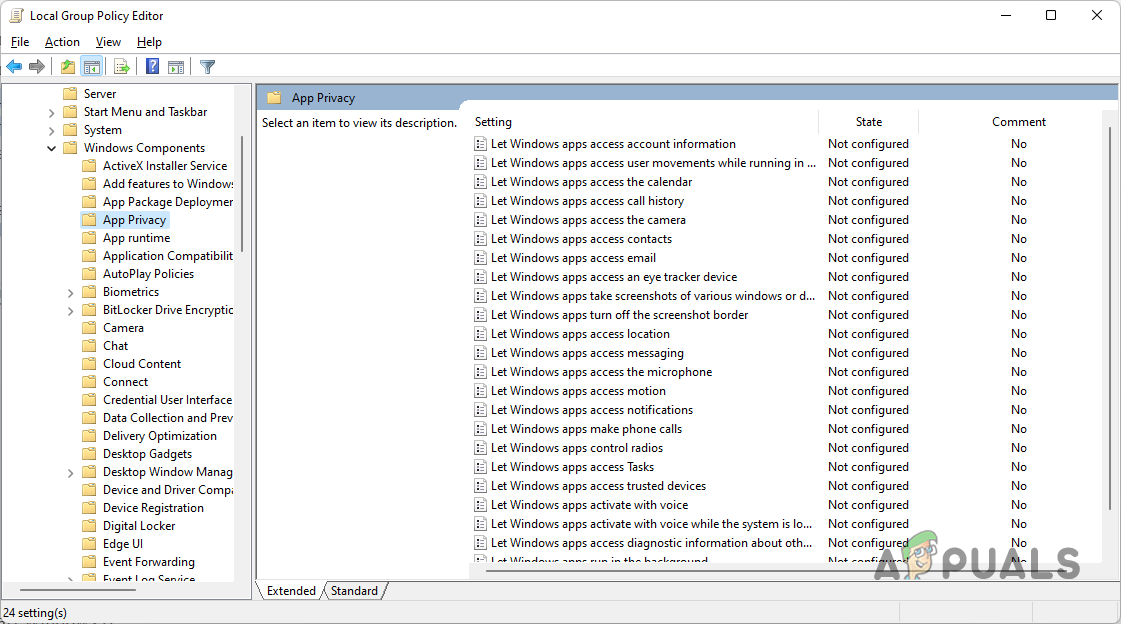Click the folder icon next to Connect
Viewport: 1121px width, 624px height.
click(89, 382)
